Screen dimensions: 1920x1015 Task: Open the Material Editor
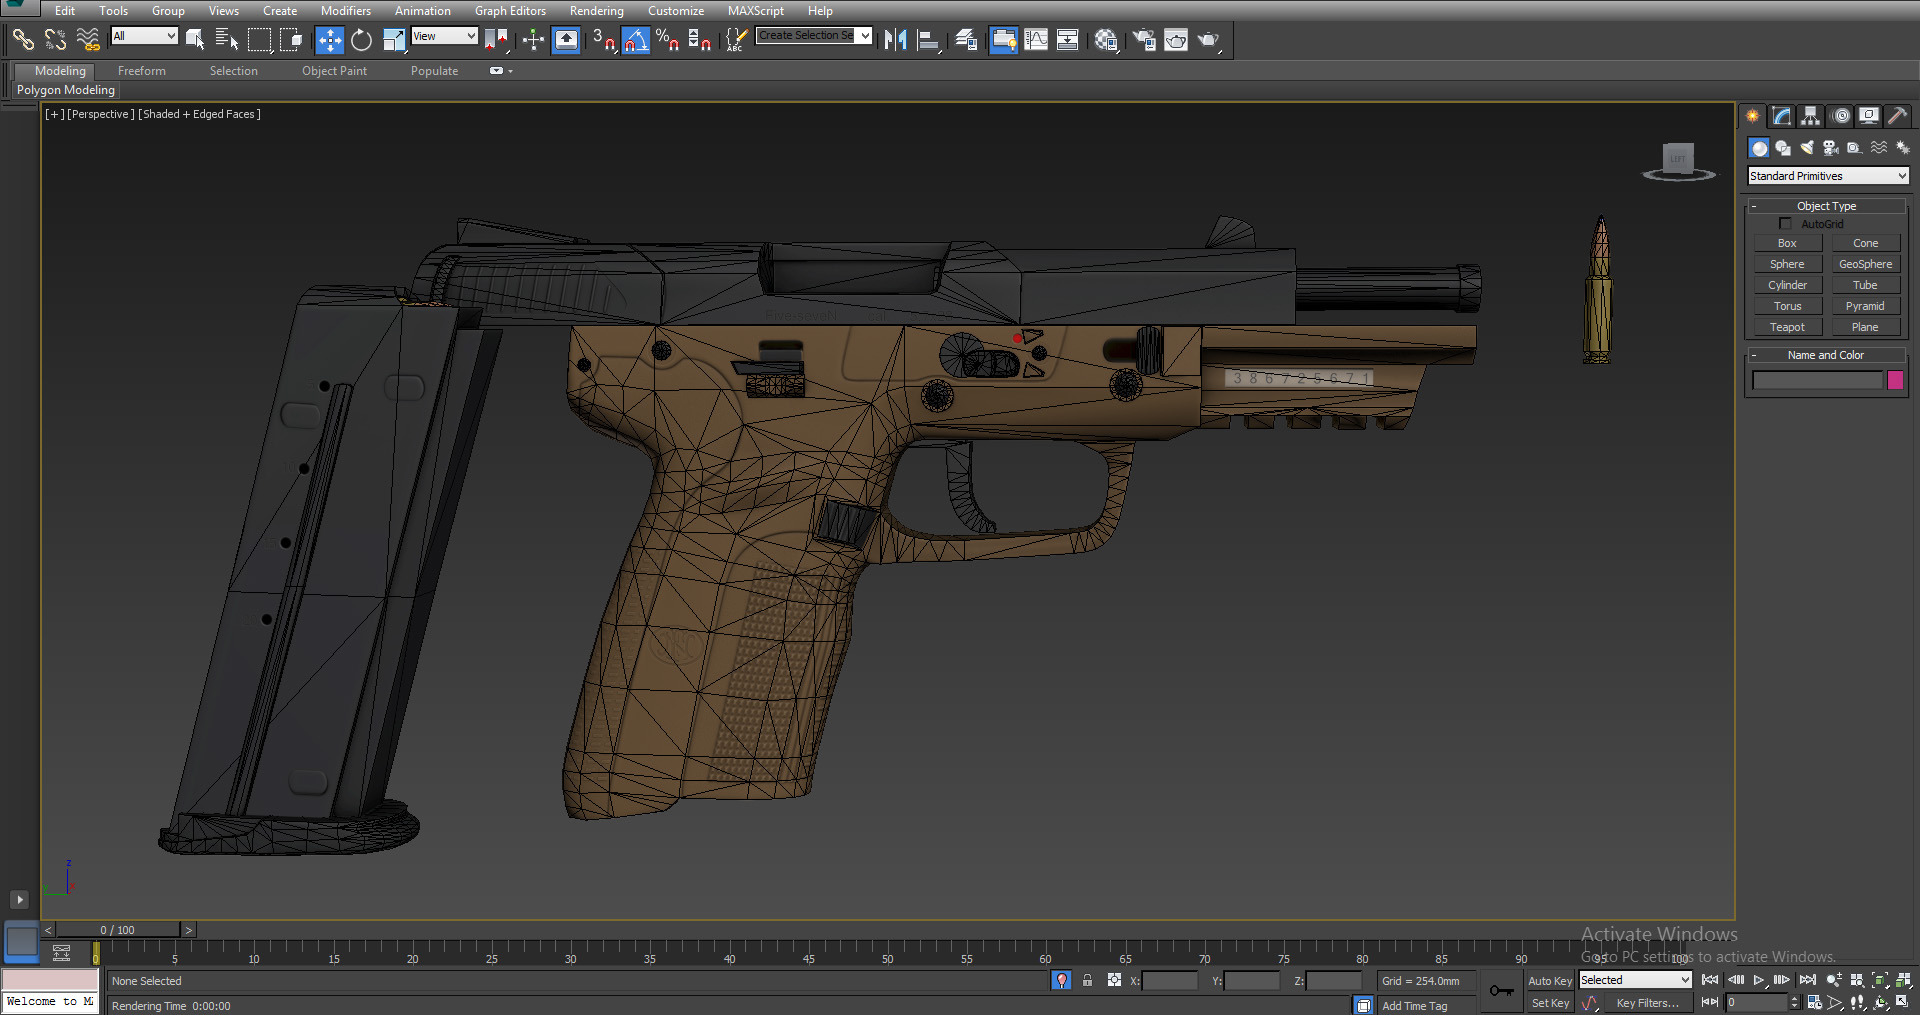coord(1106,40)
